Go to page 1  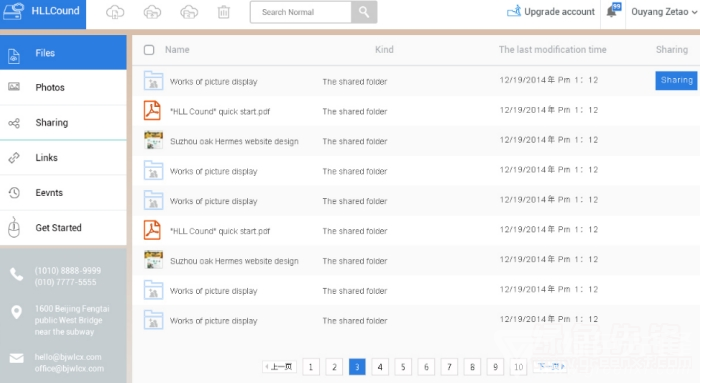click(x=311, y=367)
